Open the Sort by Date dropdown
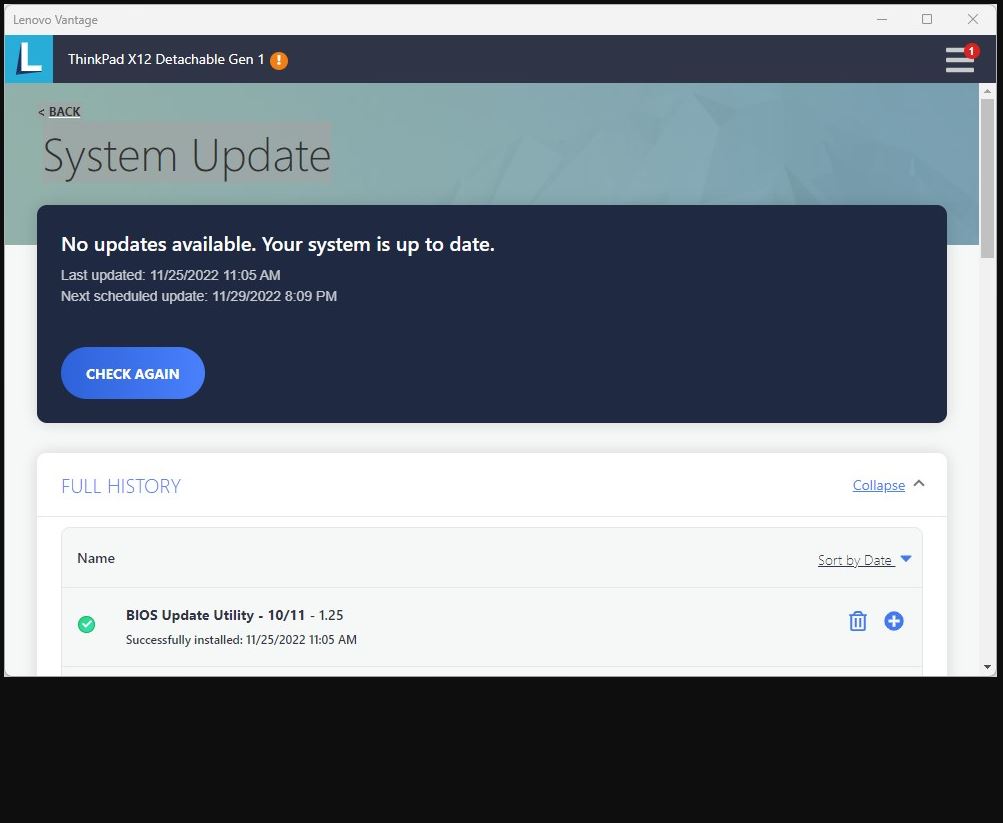The image size is (1003, 823). point(856,560)
